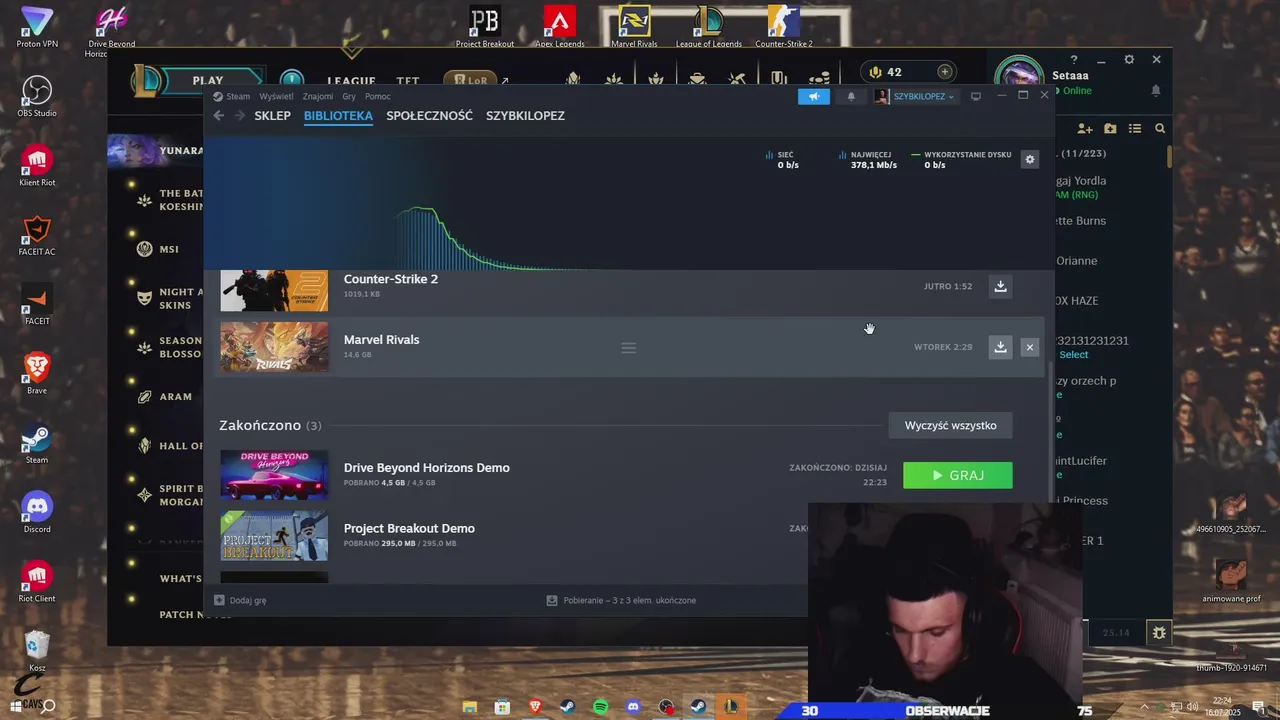Open Counter-Strike 2 download thumbnail
The image size is (1280, 720).
click(274, 290)
